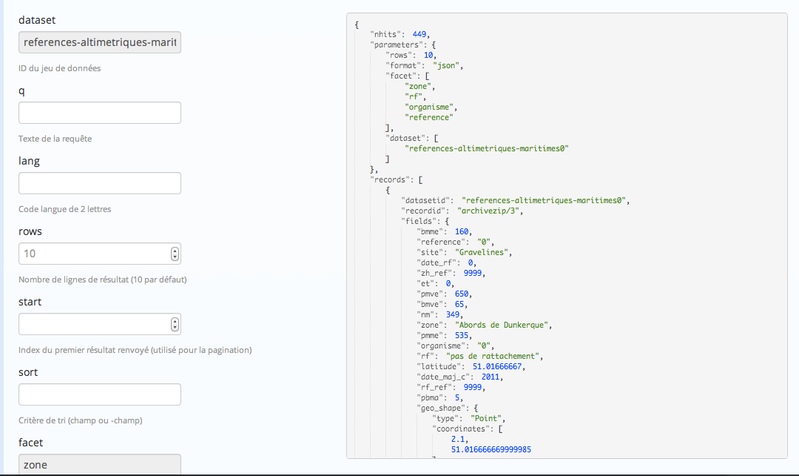The image size is (799, 476).
Task: Click the start index field
Action: (99, 324)
